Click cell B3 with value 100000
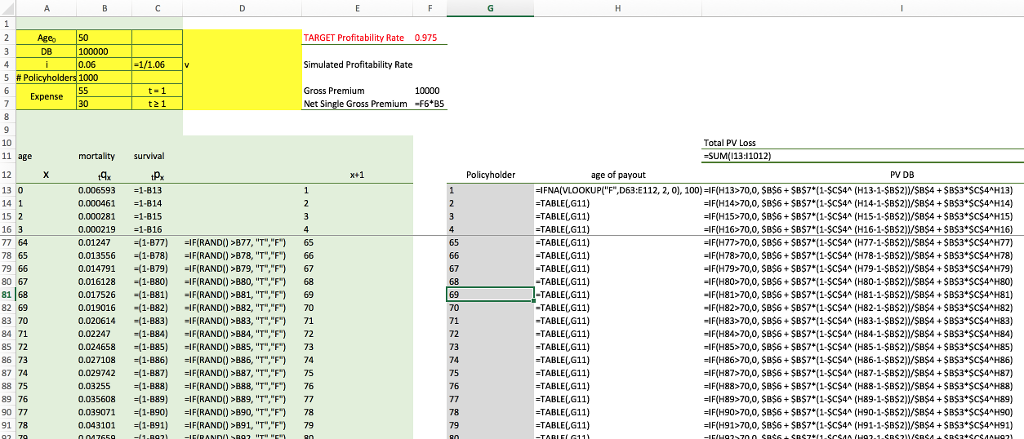The height and width of the screenshot is (439, 1024). point(104,52)
